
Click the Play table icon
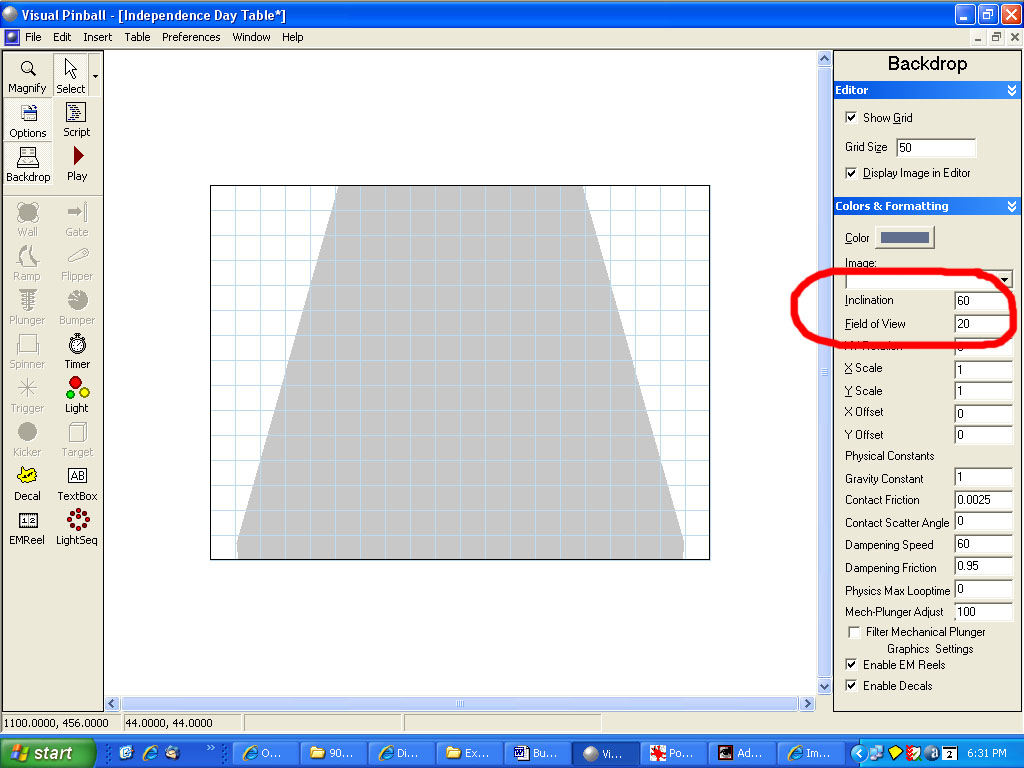tap(77, 163)
